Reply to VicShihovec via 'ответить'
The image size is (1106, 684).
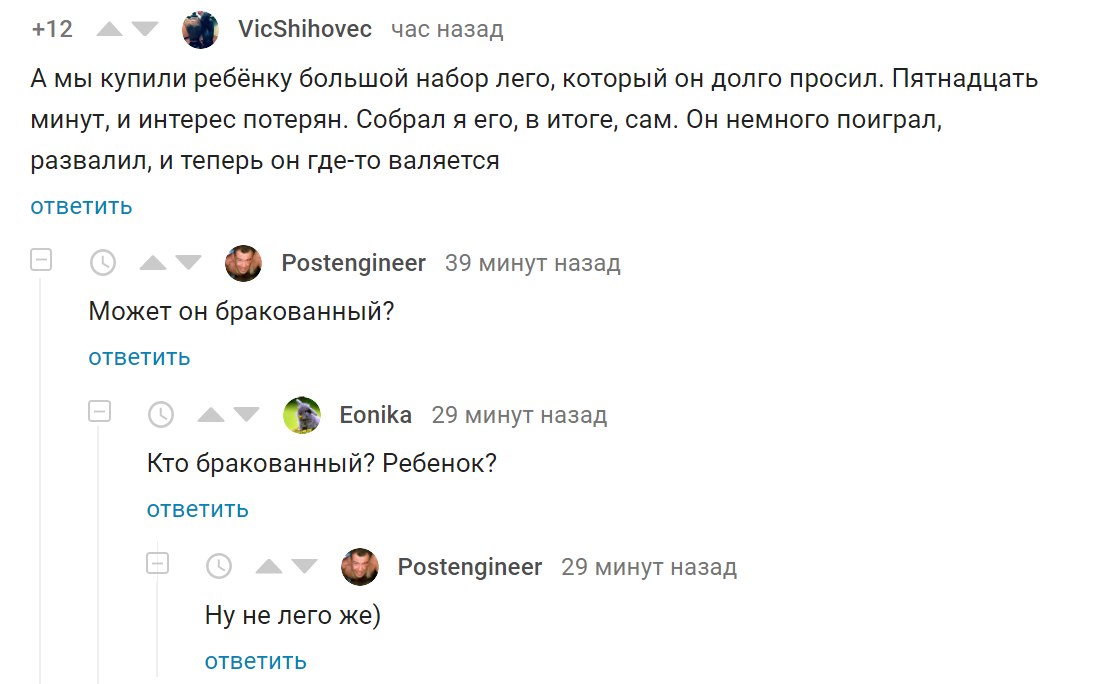pyautogui.click(x=81, y=206)
